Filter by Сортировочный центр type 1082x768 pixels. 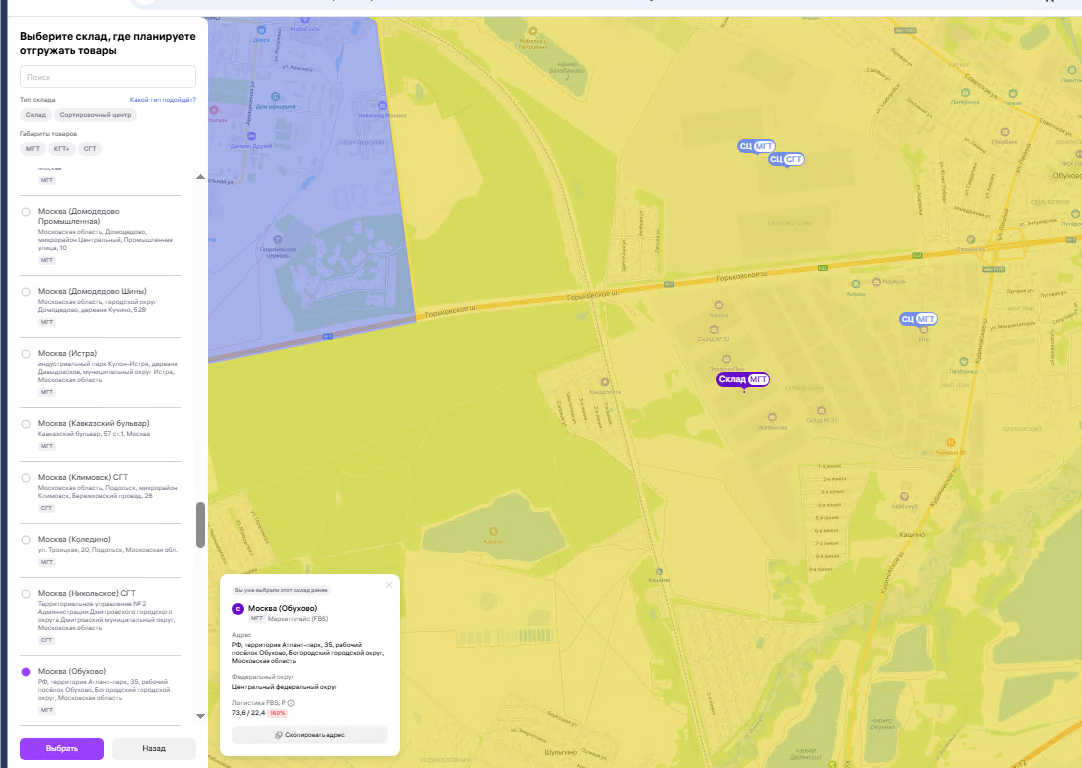[x=95, y=115]
